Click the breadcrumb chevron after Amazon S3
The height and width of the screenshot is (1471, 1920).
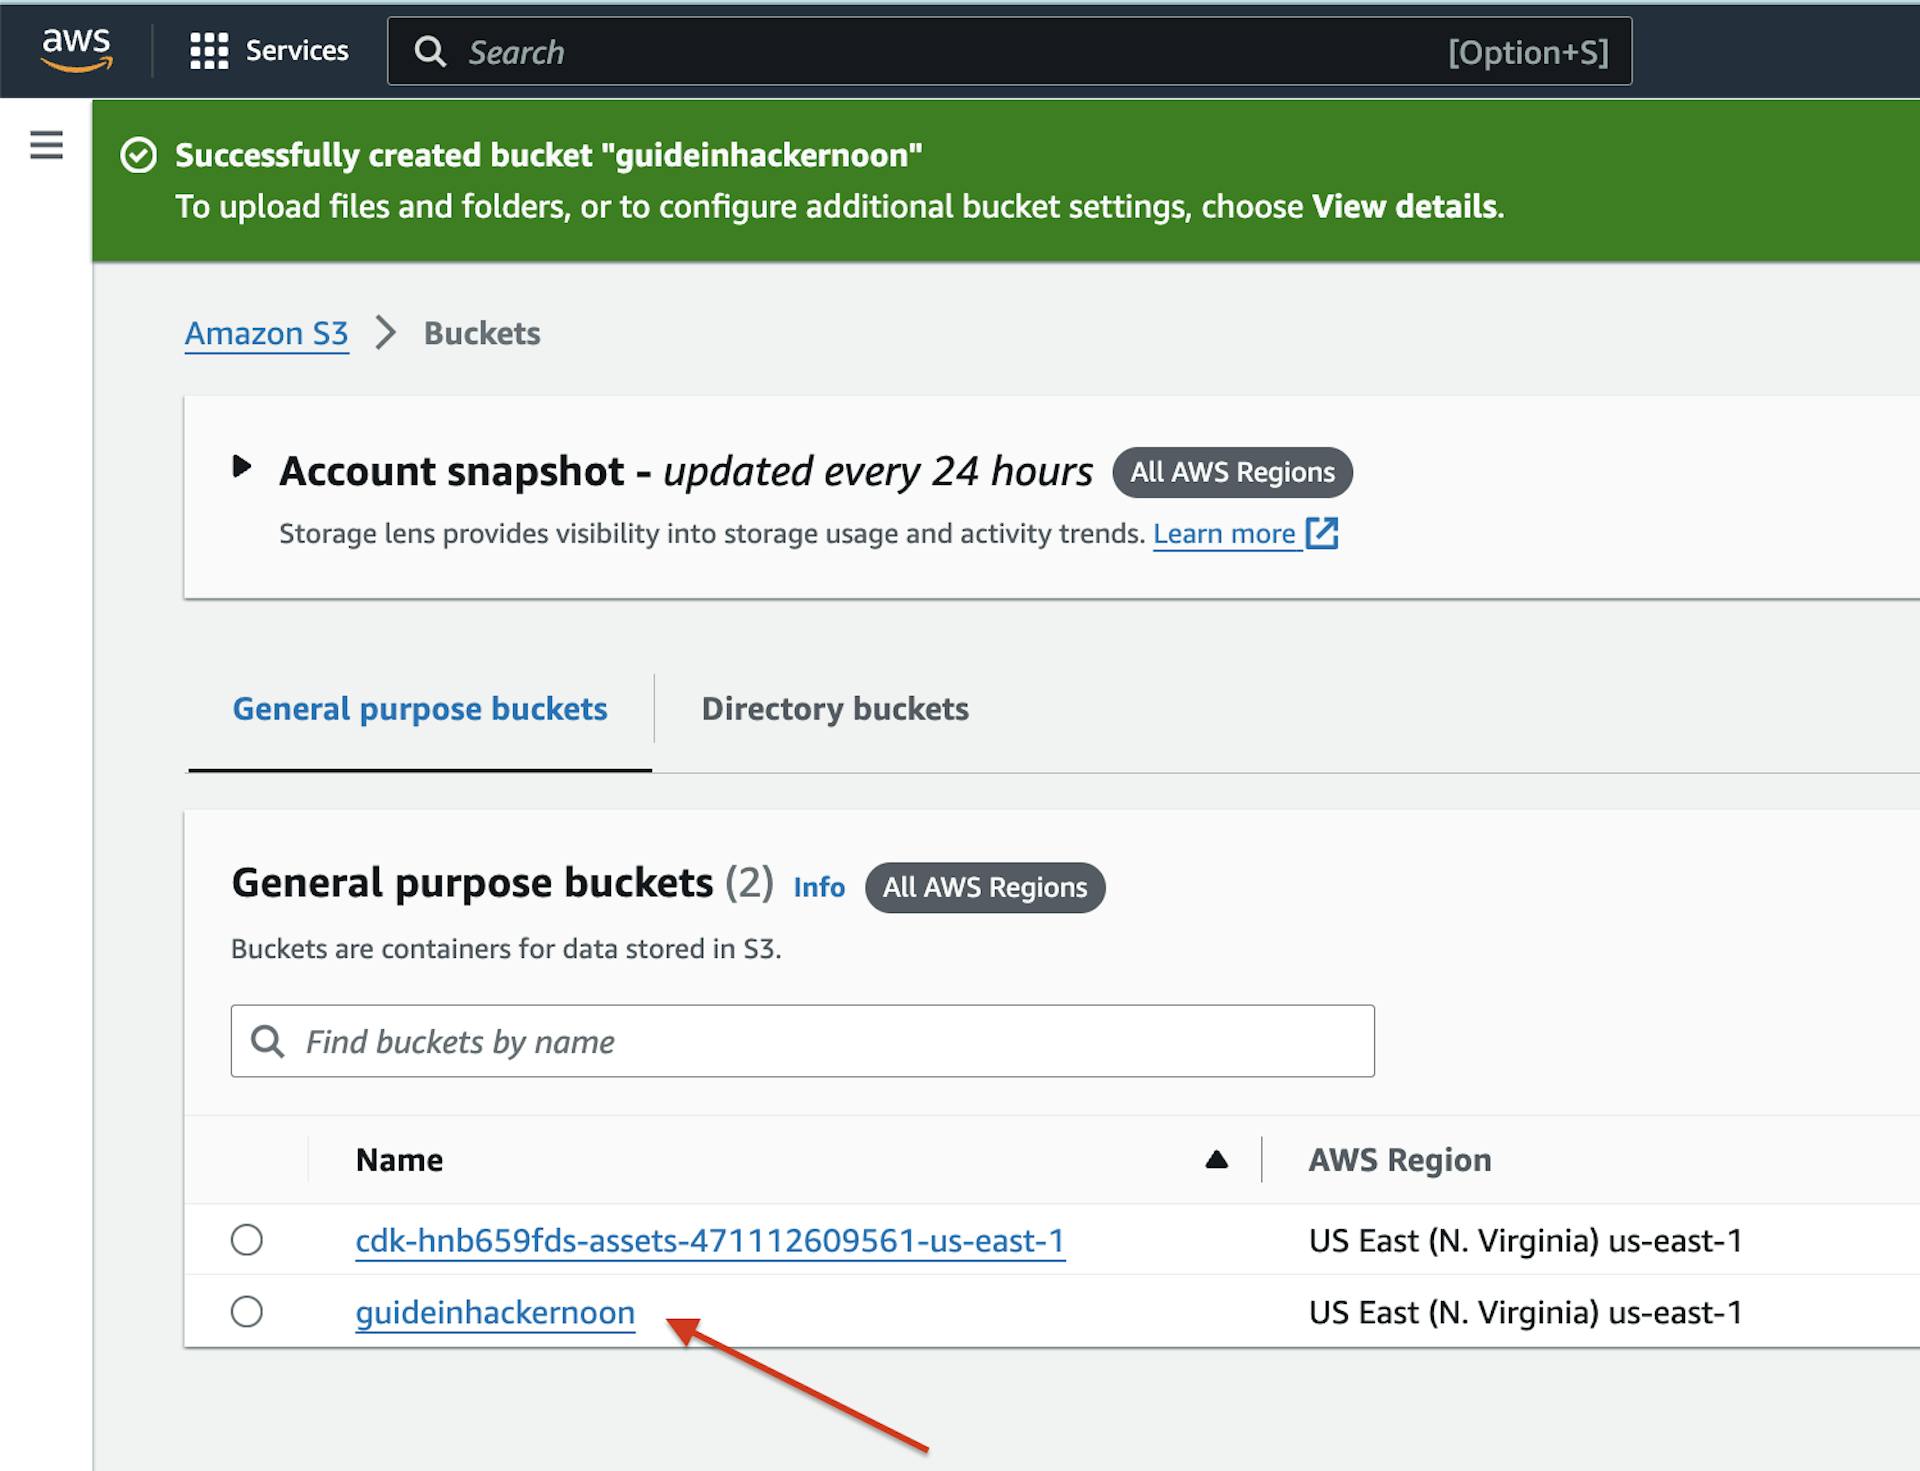pyautogui.click(x=384, y=334)
